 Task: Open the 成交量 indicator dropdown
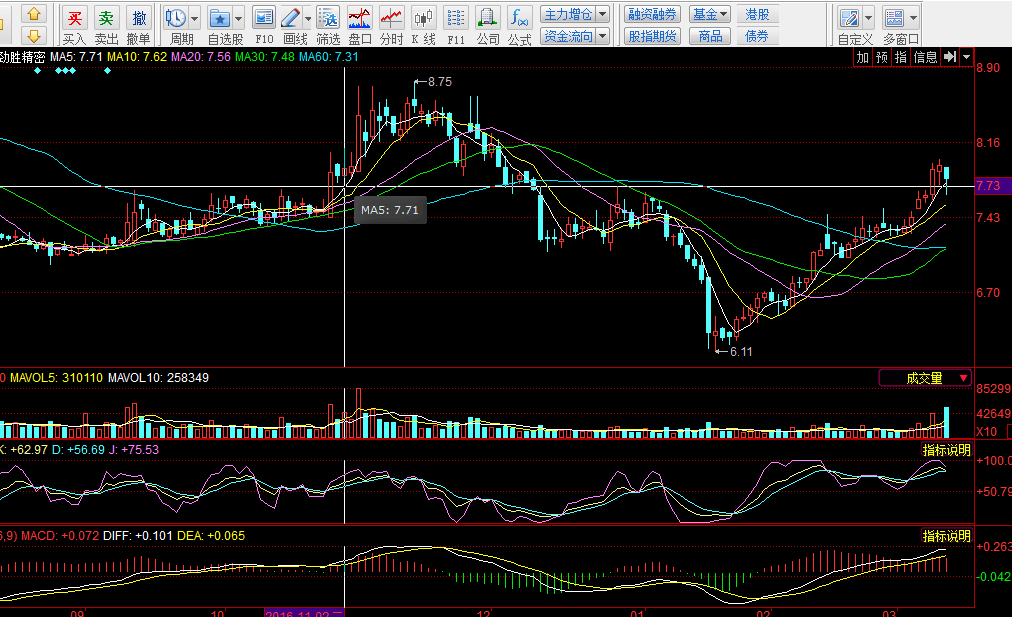pos(926,378)
